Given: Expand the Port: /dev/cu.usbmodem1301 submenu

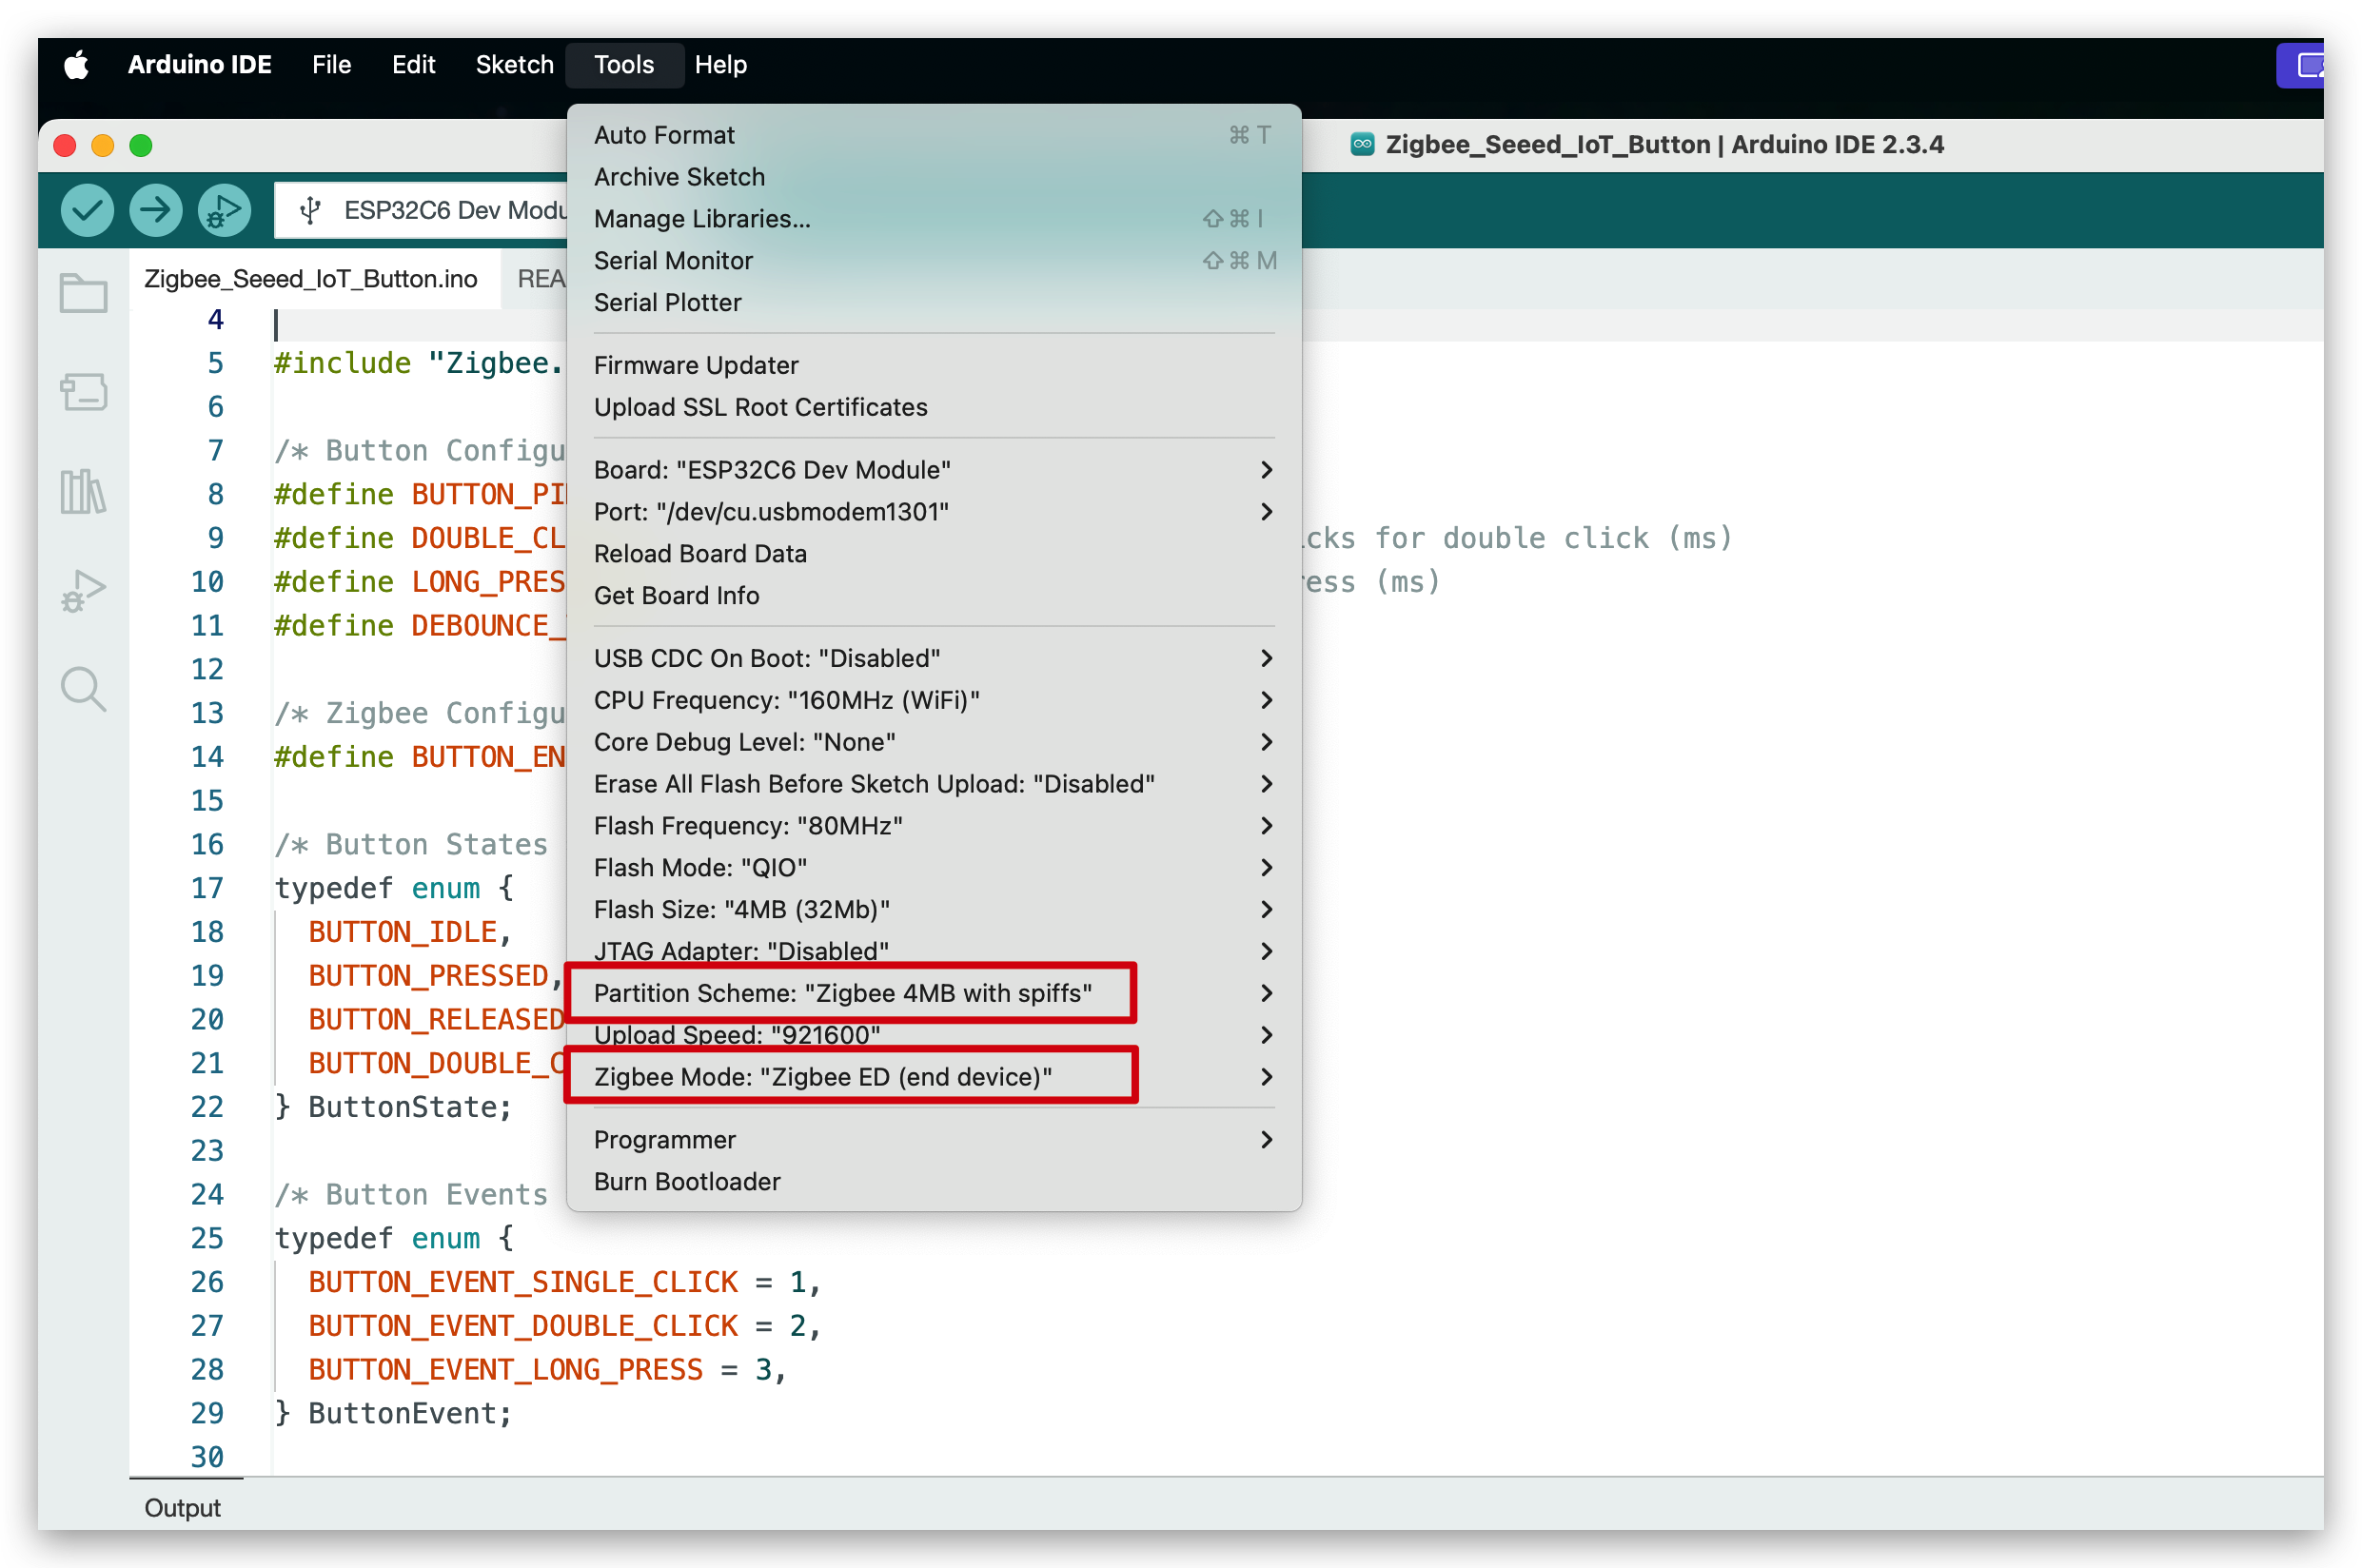Looking at the screenshot, I should [933, 512].
